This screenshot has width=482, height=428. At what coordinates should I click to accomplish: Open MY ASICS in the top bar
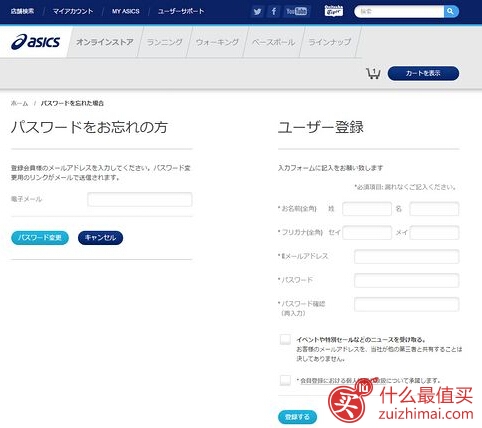click(x=126, y=11)
